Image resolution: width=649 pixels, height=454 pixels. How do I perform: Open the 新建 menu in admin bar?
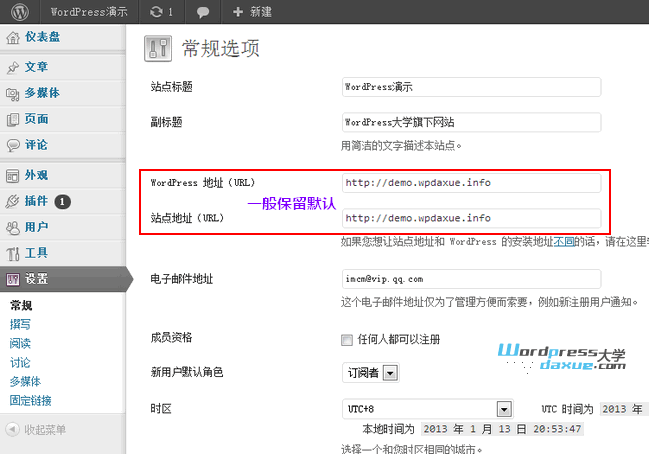[x=252, y=12]
